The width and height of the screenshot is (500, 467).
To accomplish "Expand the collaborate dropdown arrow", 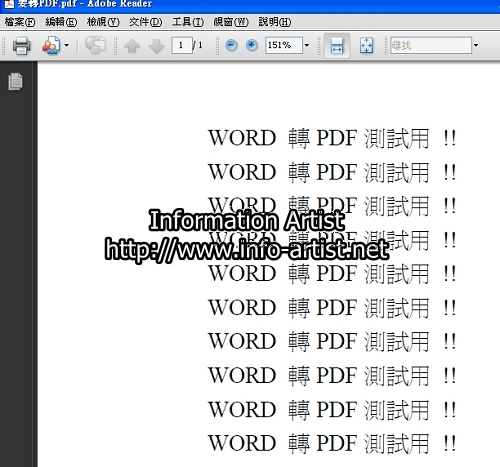I will click(x=67, y=45).
